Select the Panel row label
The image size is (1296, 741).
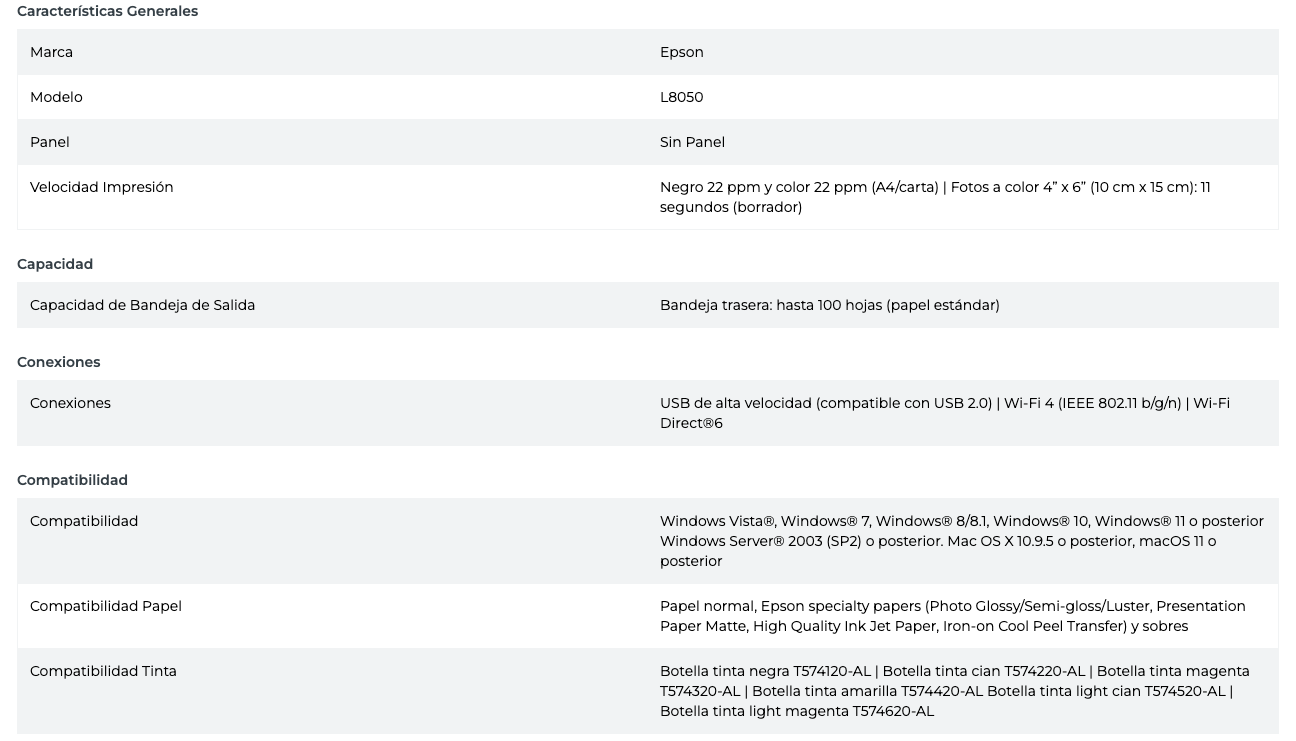coord(50,142)
